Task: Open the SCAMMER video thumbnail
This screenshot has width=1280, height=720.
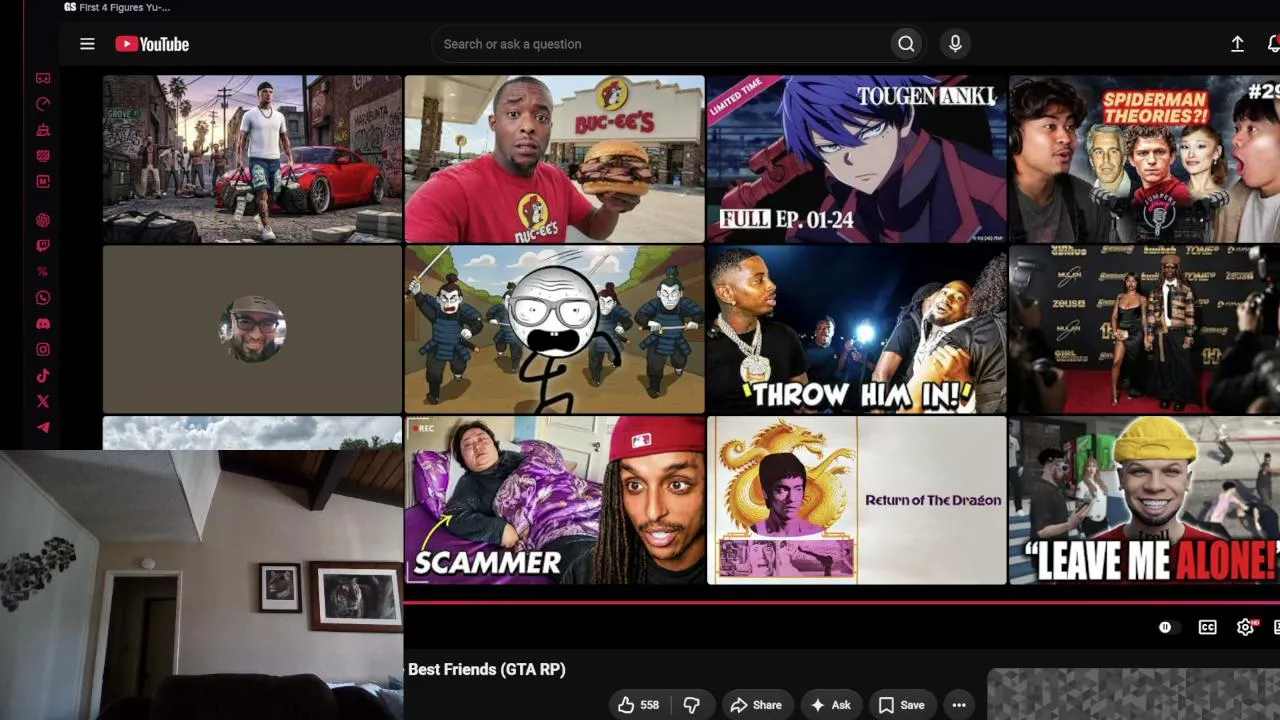Action: tap(554, 500)
